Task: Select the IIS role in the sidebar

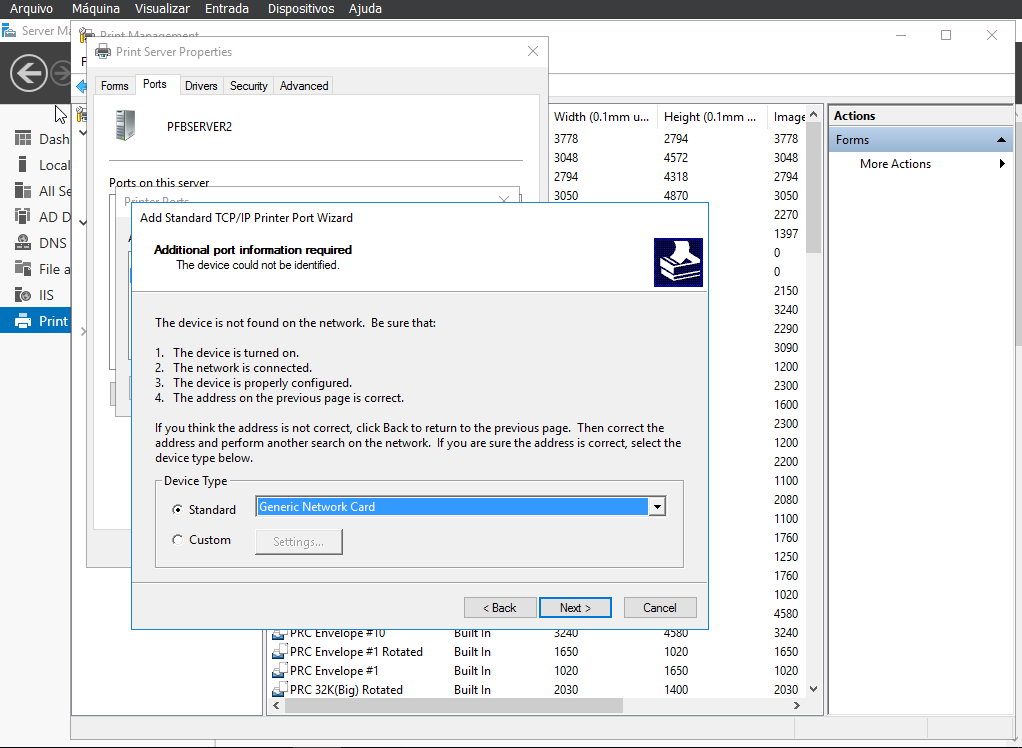Action: click(45, 294)
